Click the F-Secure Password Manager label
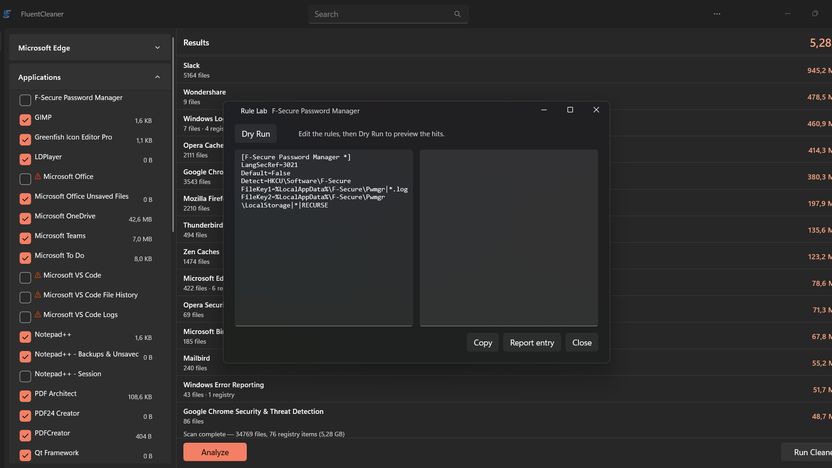This screenshot has height=468, width=832. point(79,98)
